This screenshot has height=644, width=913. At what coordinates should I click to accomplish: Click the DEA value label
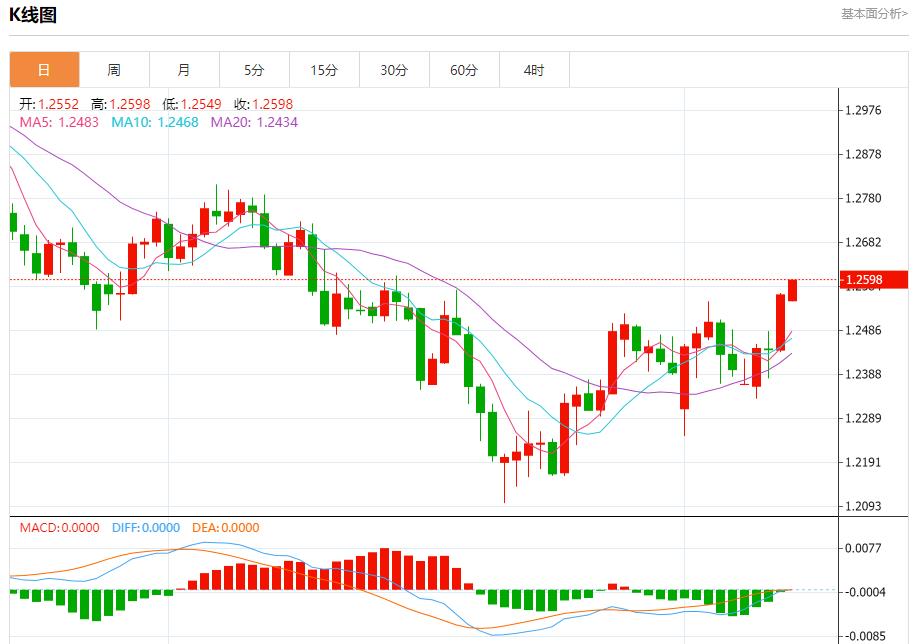pyautogui.click(x=224, y=528)
